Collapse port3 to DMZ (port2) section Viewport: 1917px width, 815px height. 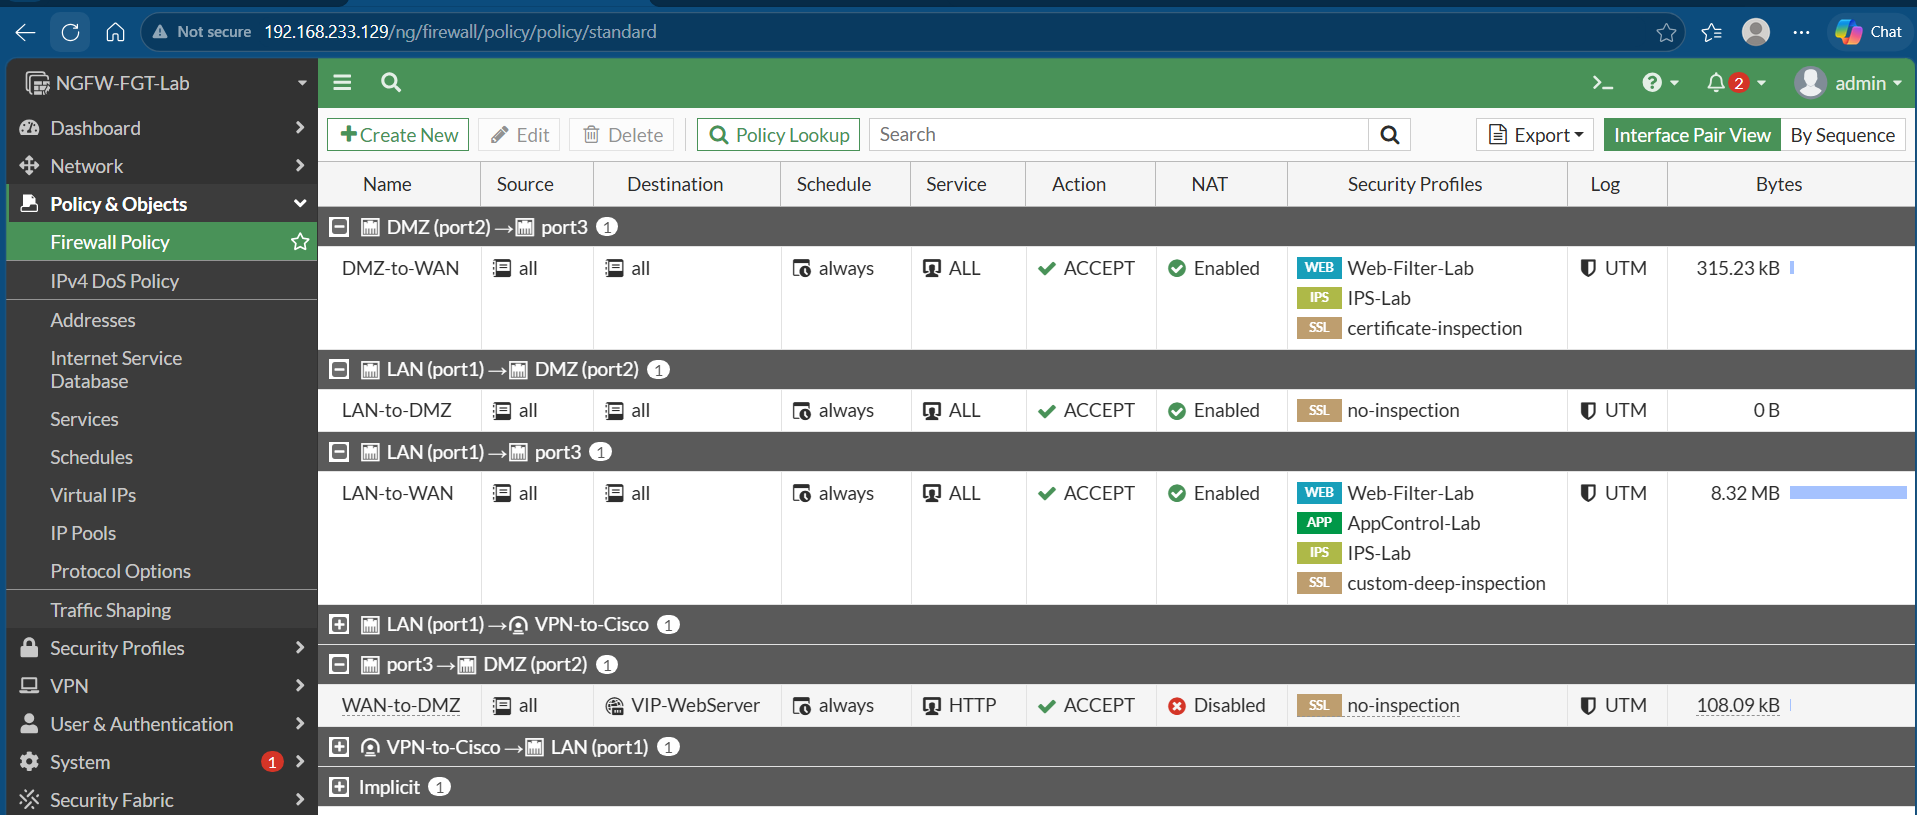[x=340, y=664]
